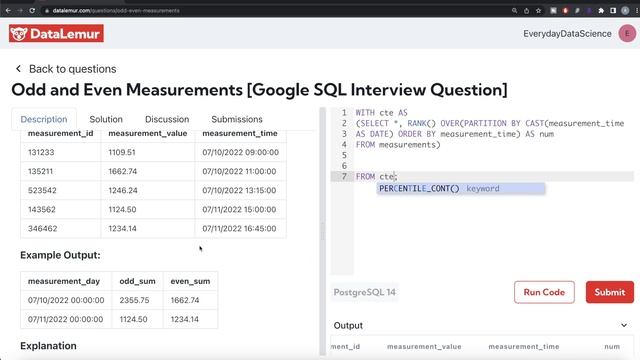
Task: Click the DataLemur logo
Action: (56, 33)
